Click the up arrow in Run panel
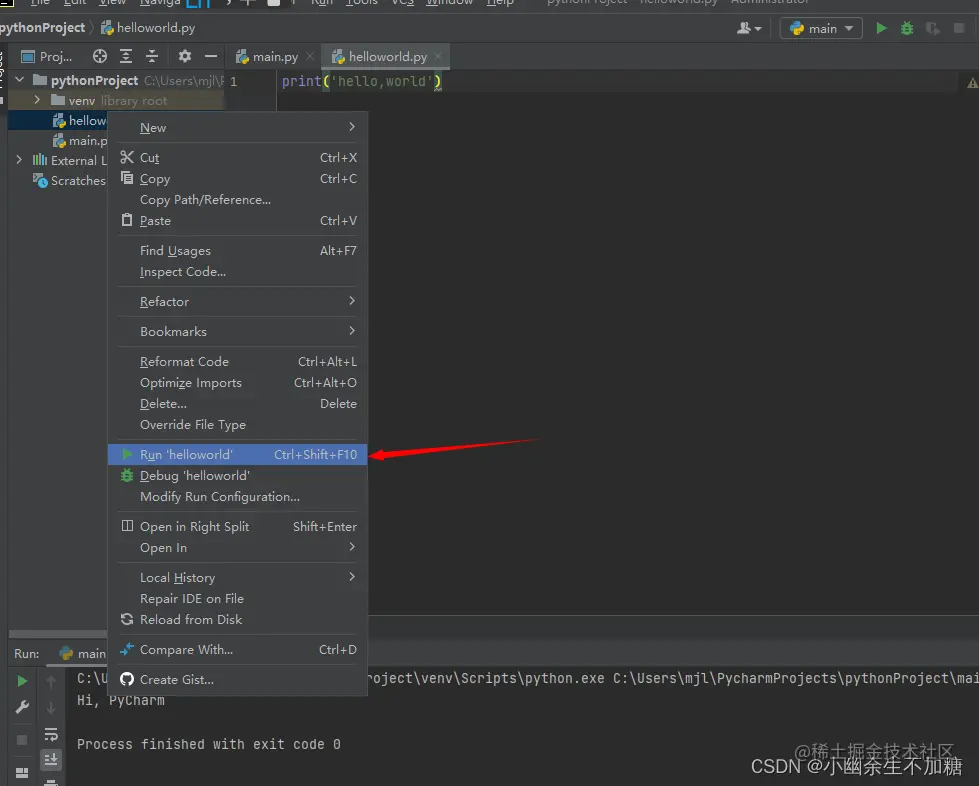 (x=51, y=681)
